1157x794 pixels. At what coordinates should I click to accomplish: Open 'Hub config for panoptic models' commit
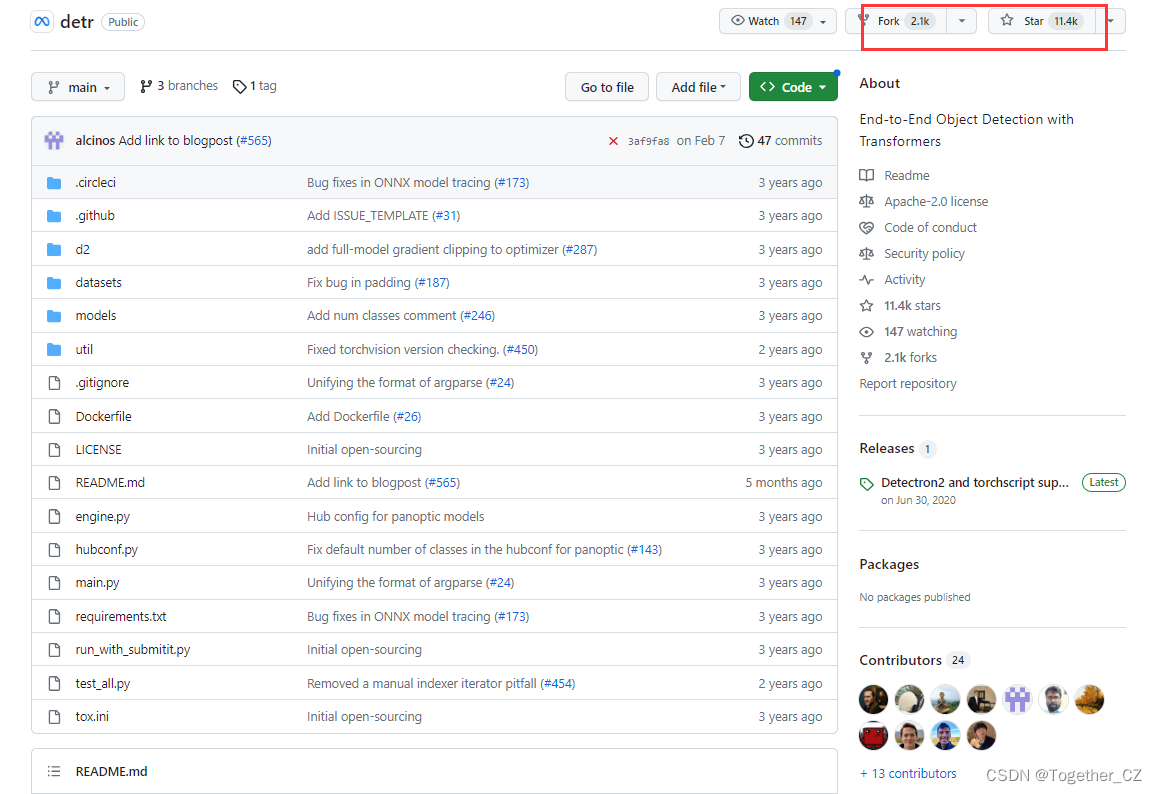(396, 517)
